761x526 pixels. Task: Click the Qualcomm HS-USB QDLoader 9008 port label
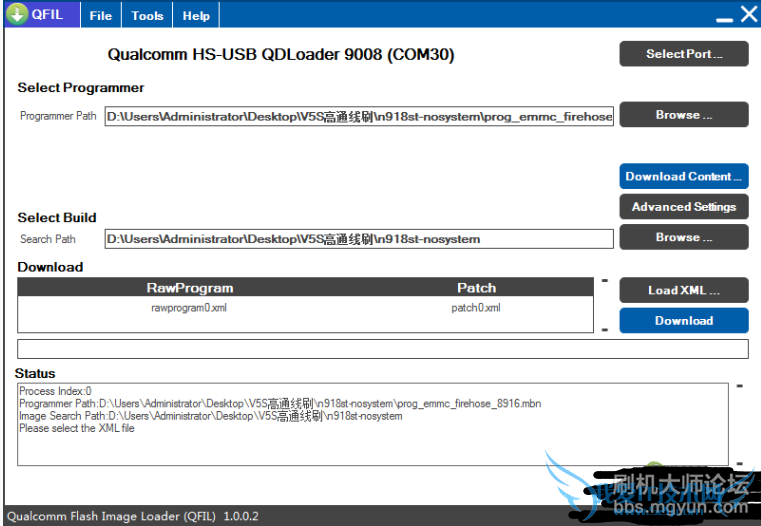pos(281,54)
